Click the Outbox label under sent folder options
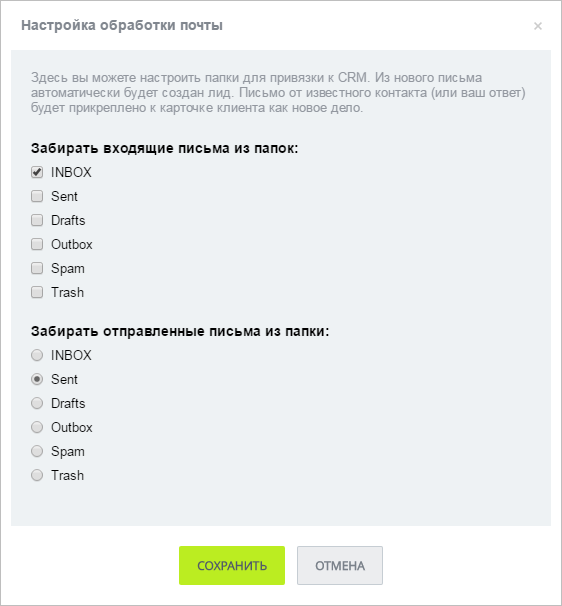The image size is (562, 606). pyautogui.click(x=72, y=427)
